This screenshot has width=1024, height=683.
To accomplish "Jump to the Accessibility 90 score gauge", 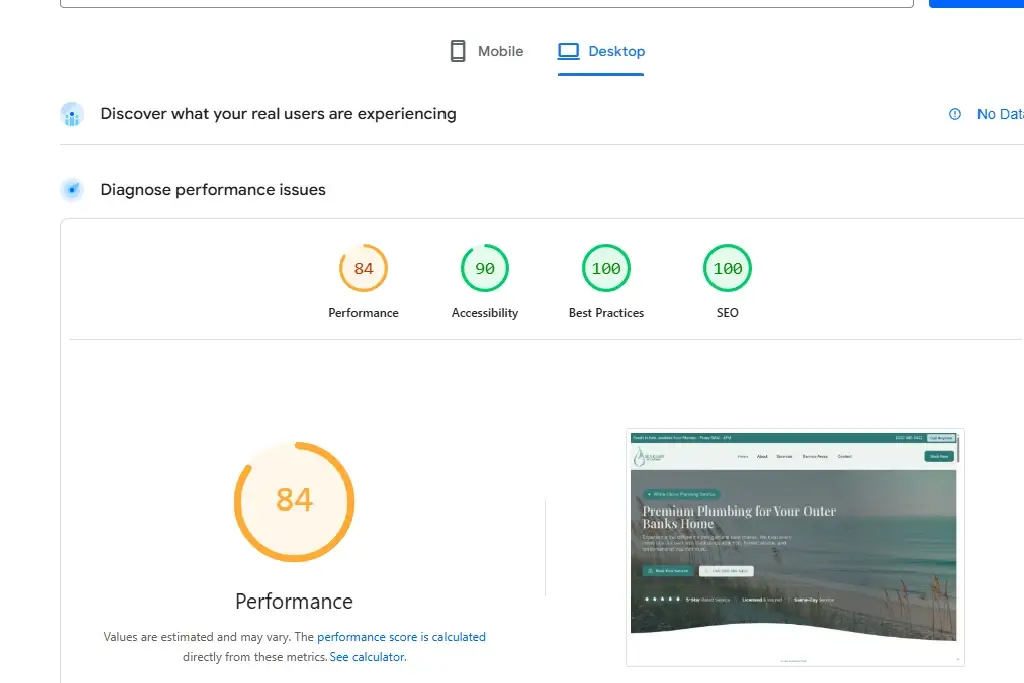I will (x=485, y=268).
